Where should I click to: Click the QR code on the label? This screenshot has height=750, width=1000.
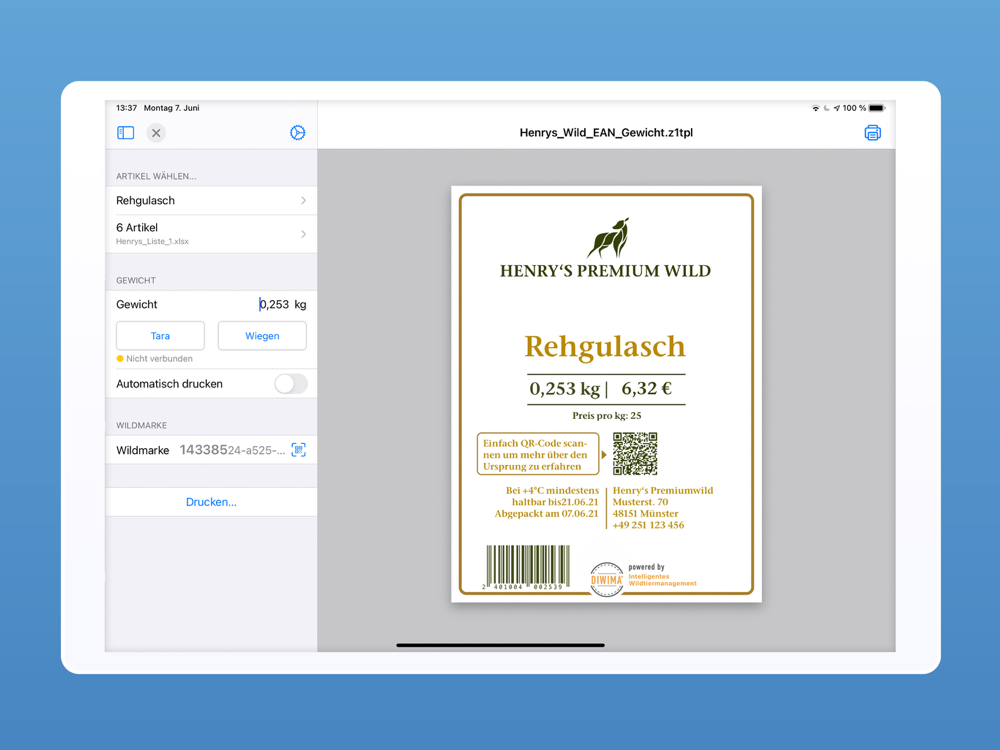635,453
